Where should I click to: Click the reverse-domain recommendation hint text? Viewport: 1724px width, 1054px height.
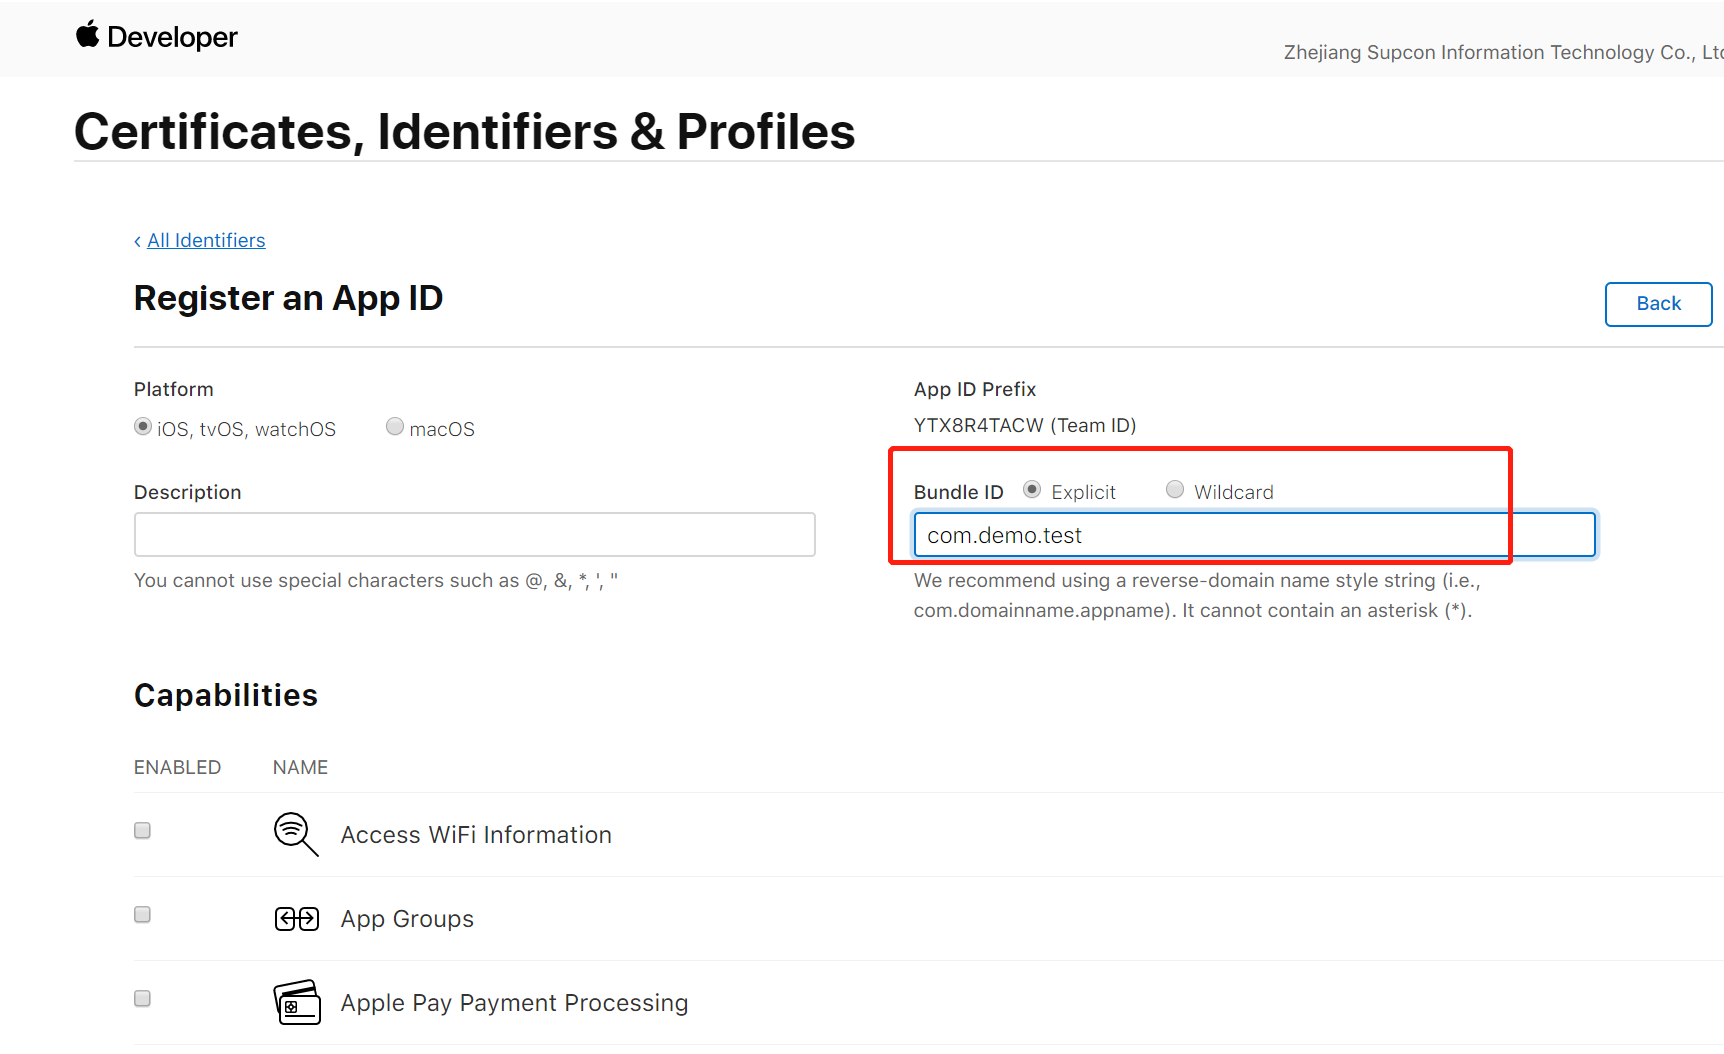pyautogui.click(x=1197, y=595)
